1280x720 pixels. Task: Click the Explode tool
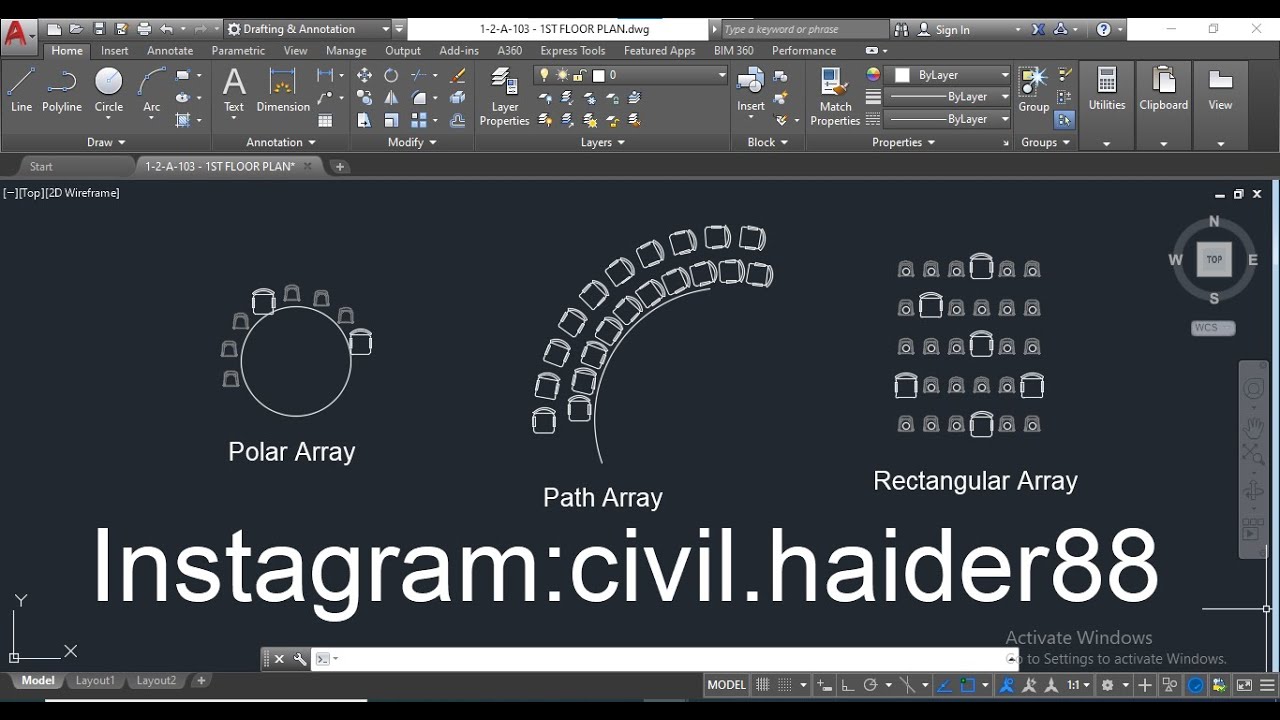458,98
